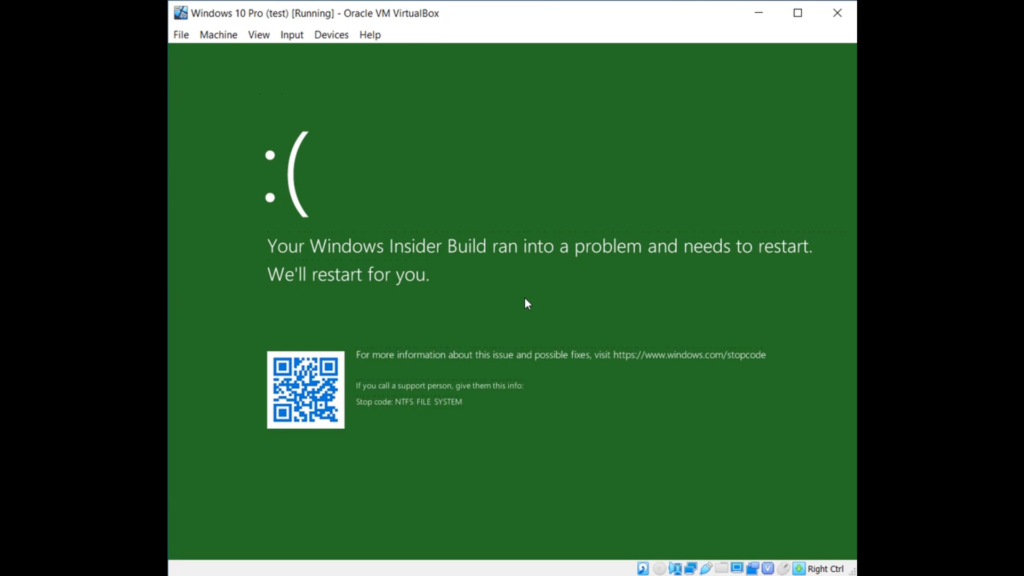Click the 'We'll restart for you.' text
This screenshot has width=1024, height=576.
point(348,274)
